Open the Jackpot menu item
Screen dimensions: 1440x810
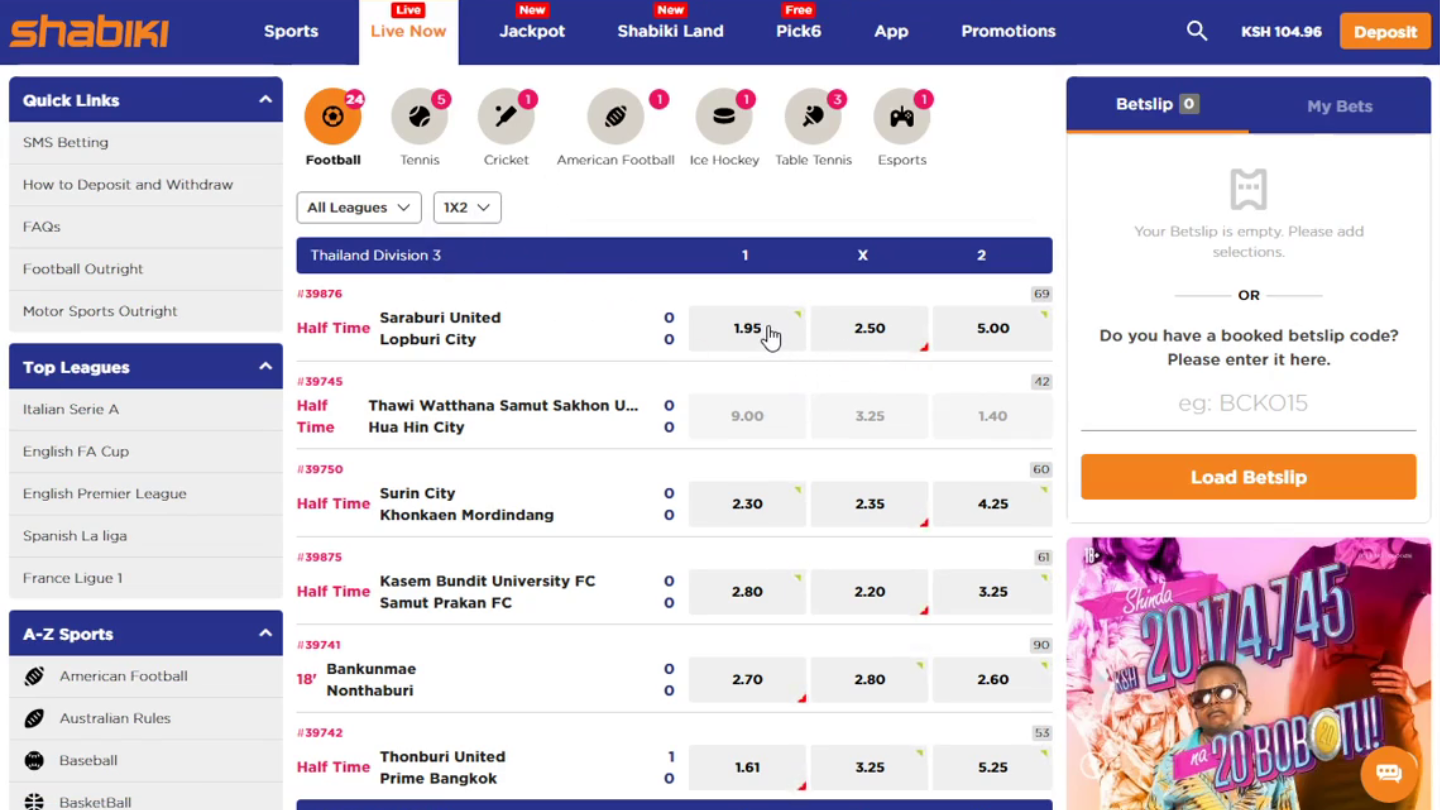[532, 31]
